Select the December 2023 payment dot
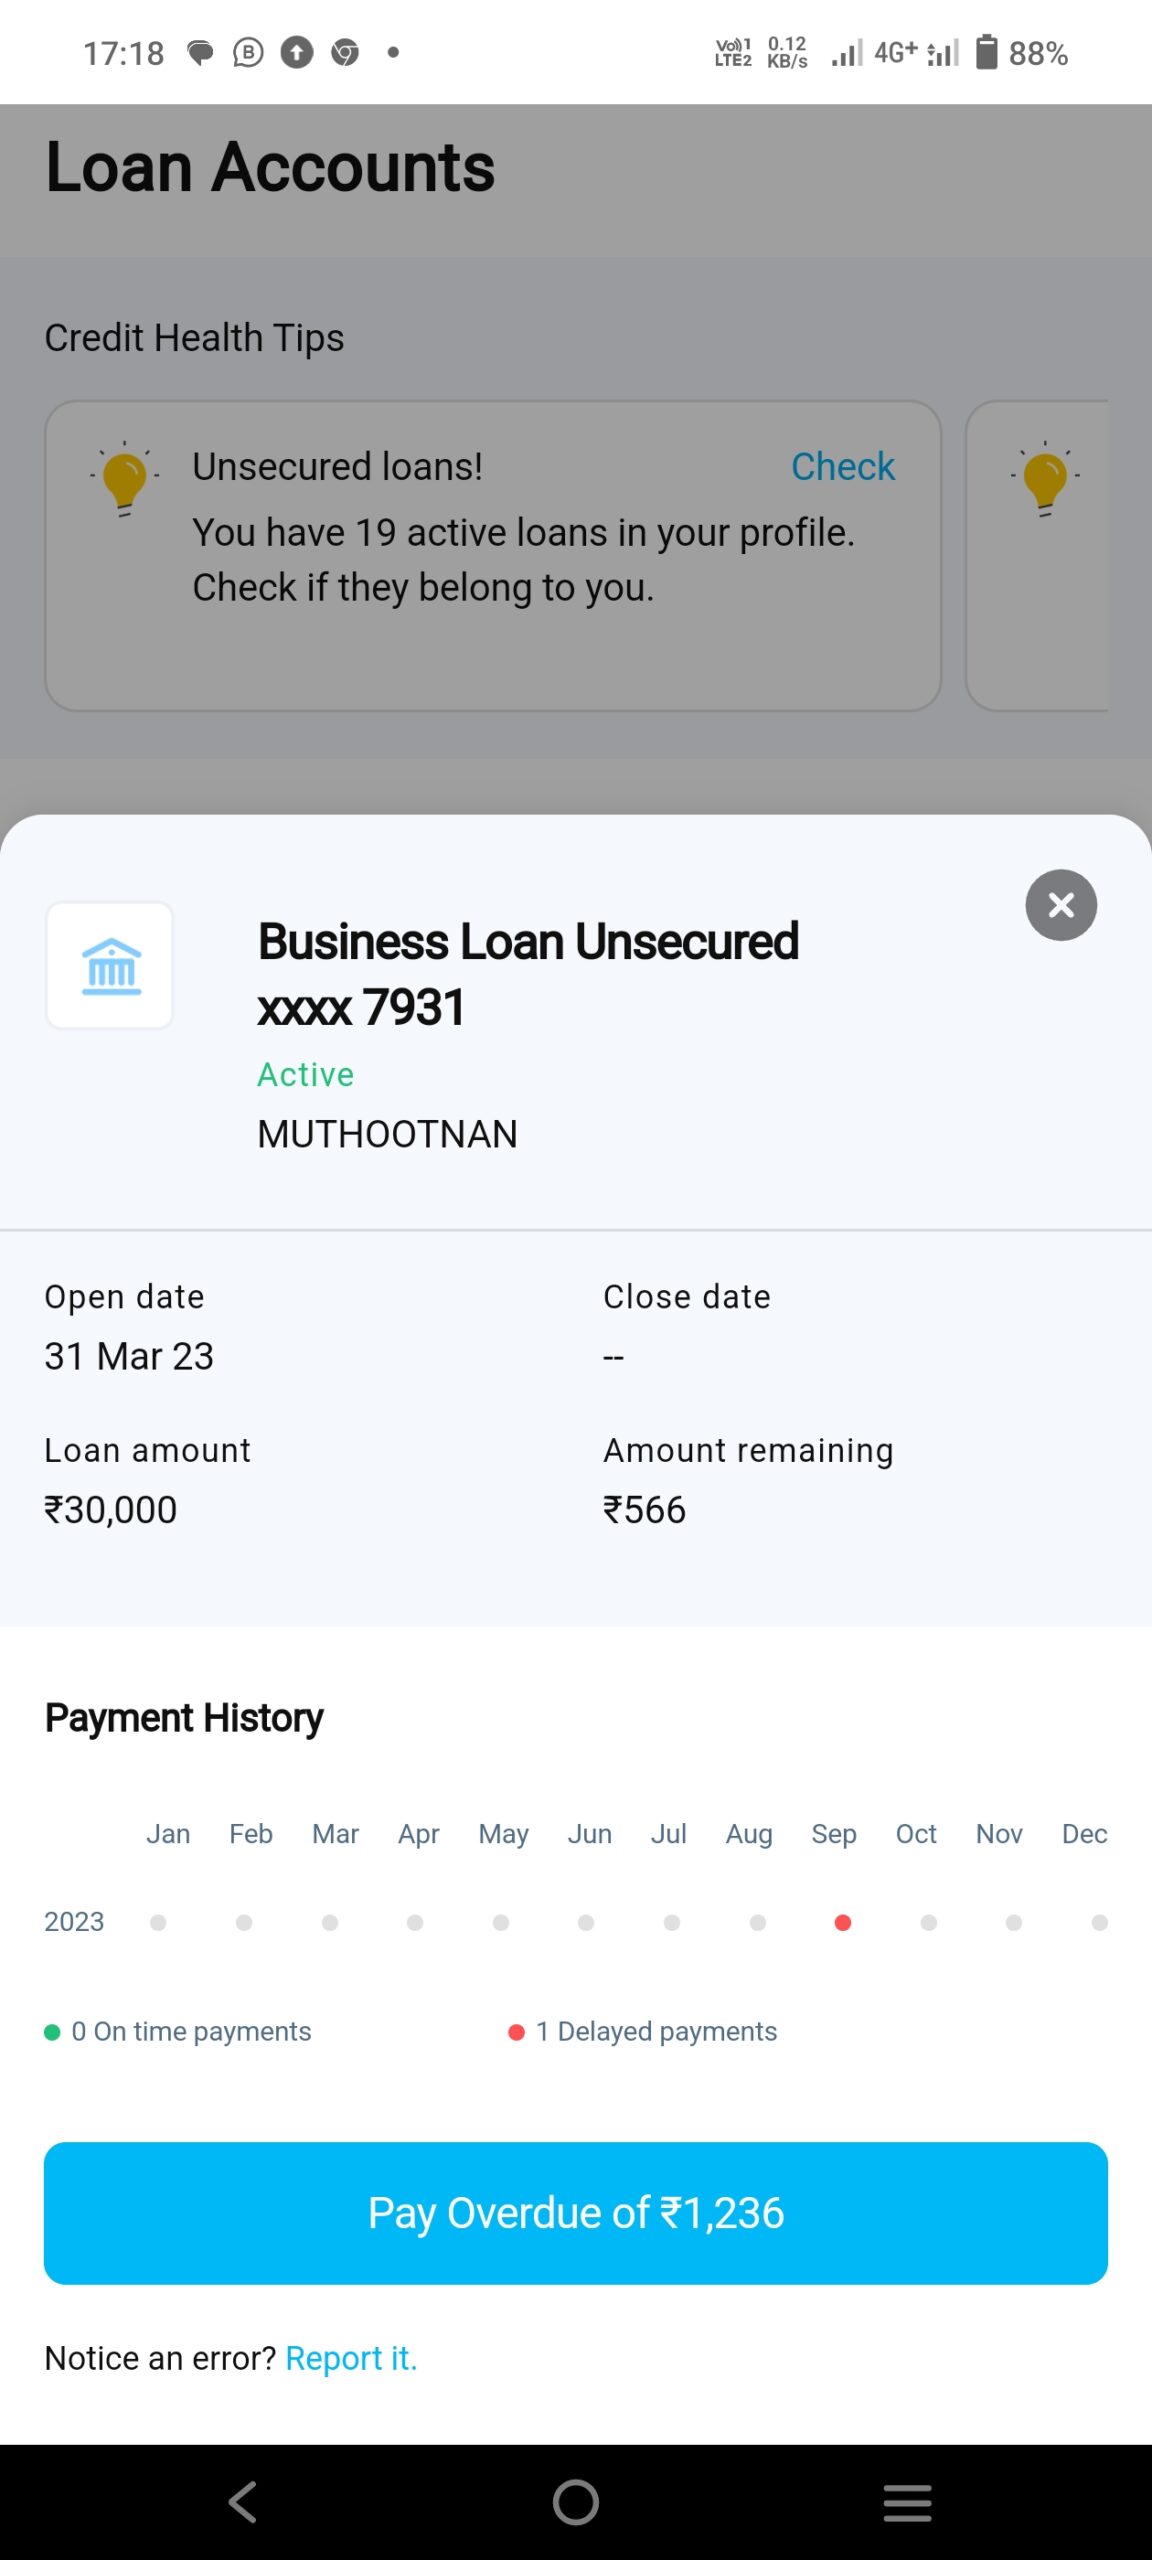 1099,1922
